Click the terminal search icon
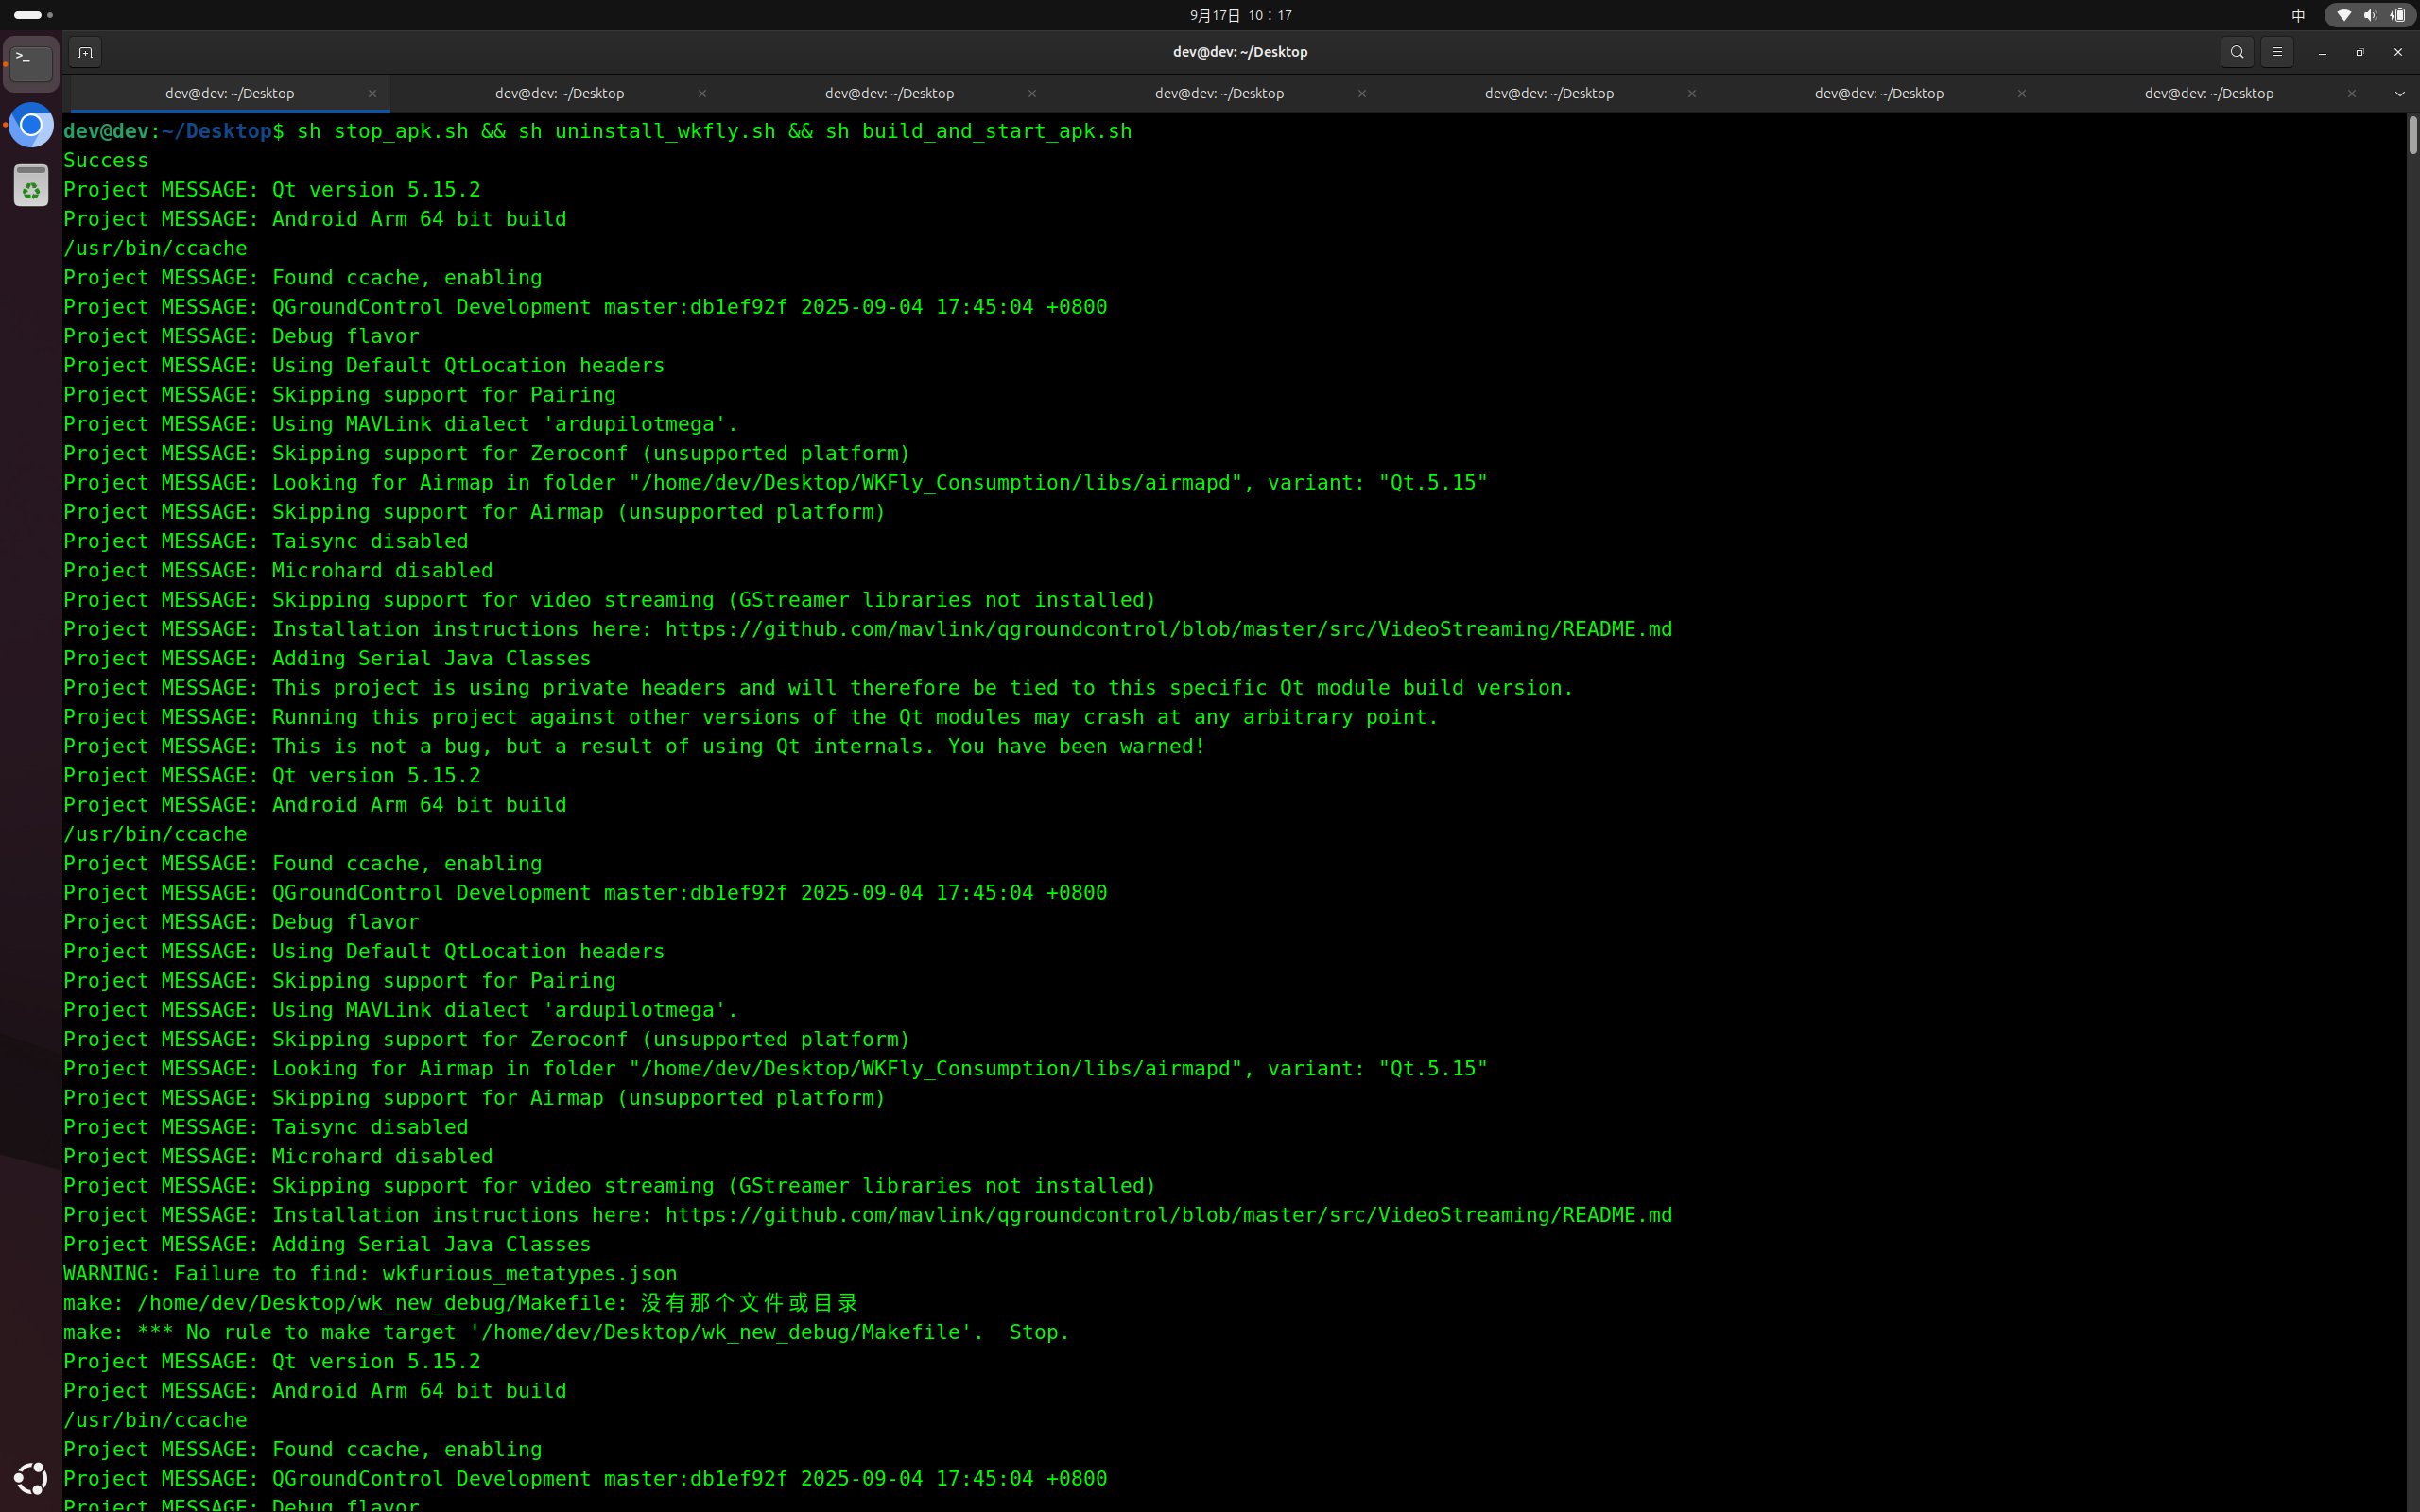 2237,52
